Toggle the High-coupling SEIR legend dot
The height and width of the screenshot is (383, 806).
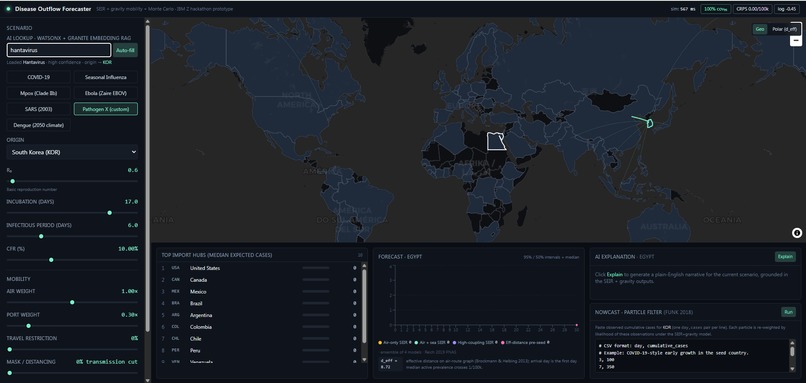[x=455, y=342]
